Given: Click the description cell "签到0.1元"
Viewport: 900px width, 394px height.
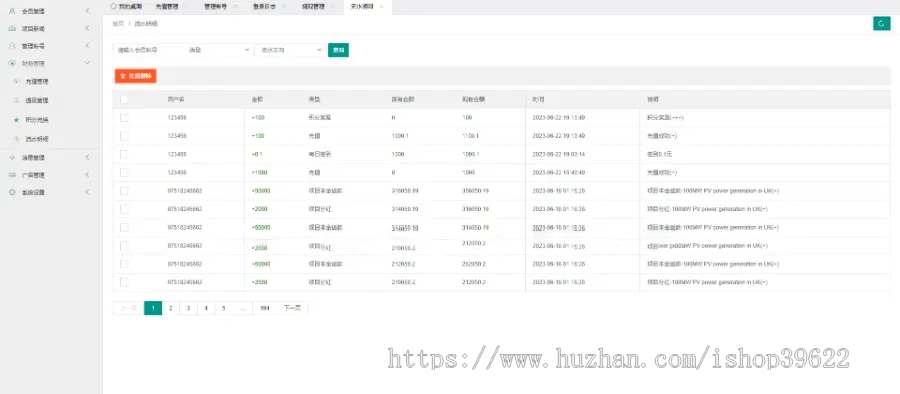Looking at the screenshot, I should tap(659, 154).
